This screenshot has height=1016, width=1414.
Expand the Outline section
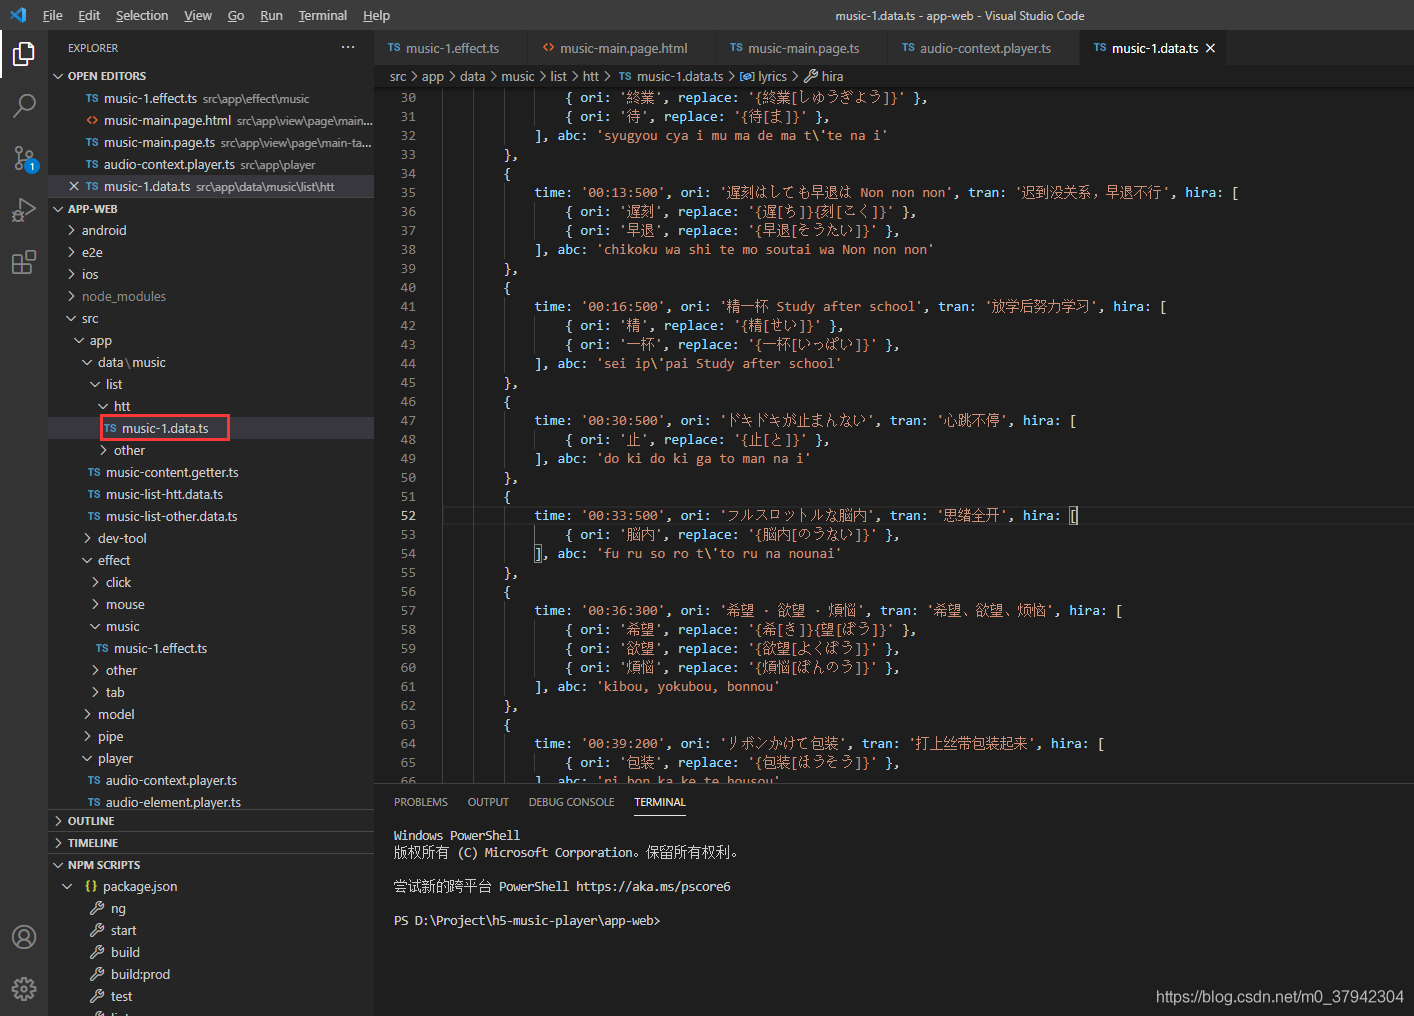coord(58,821)
